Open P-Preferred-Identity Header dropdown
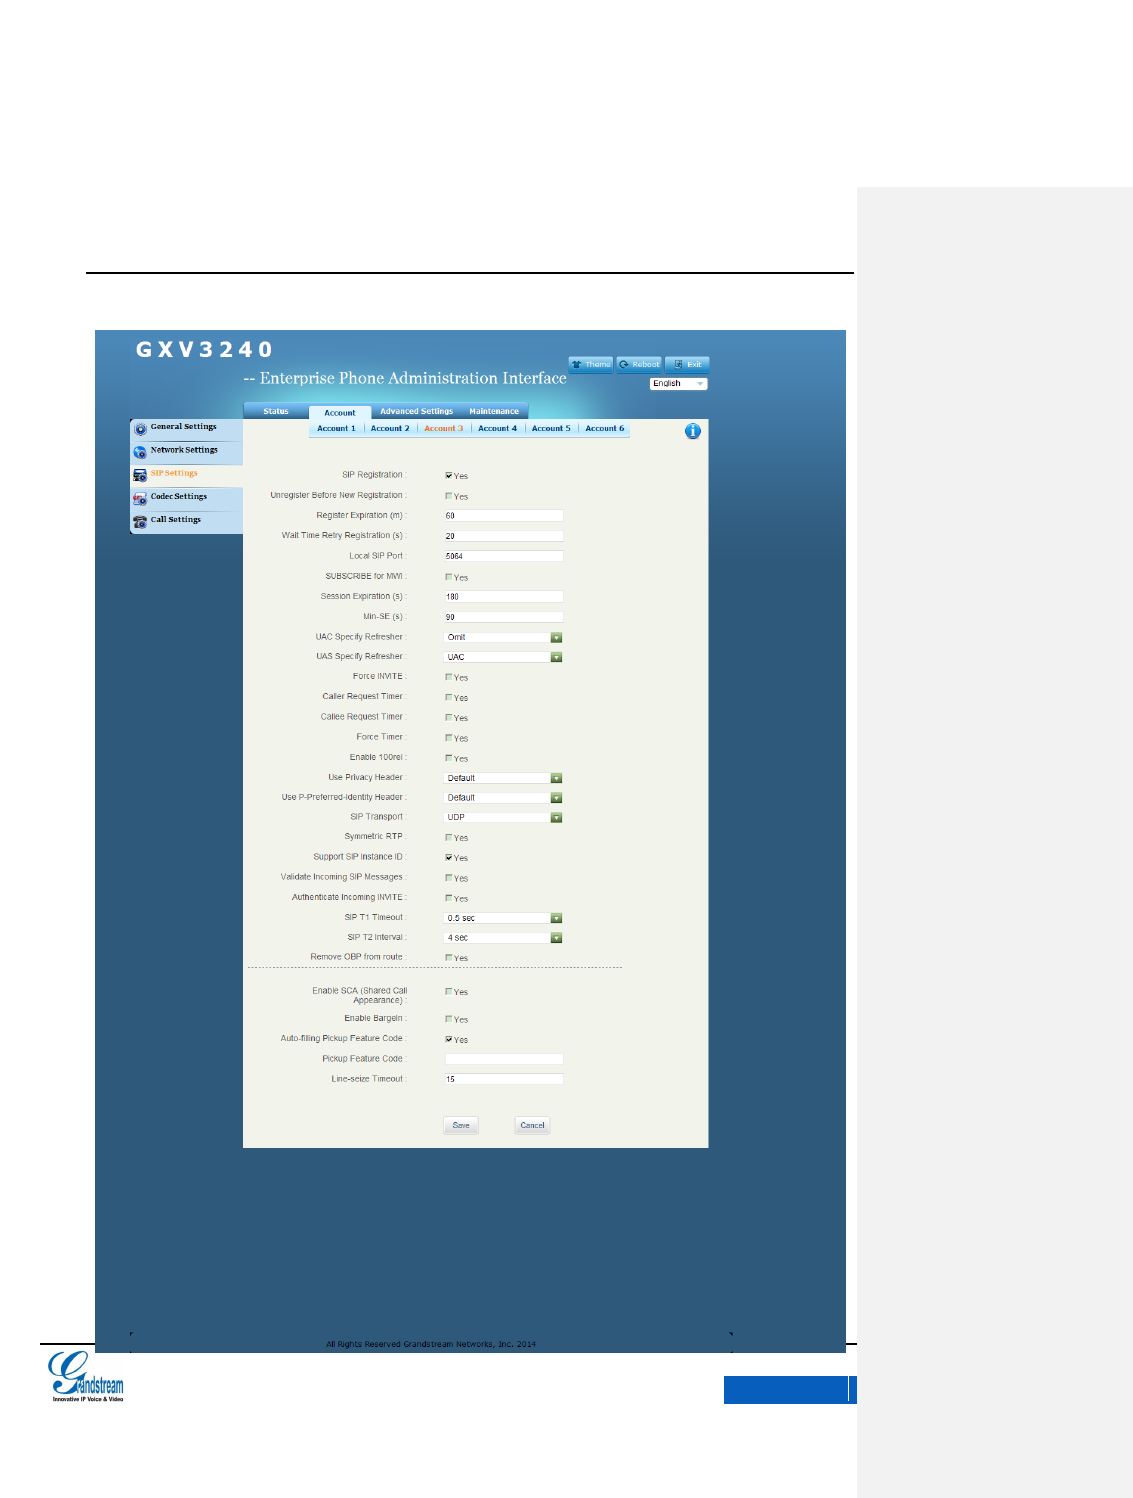This screenshot has width=1133, height=1498. point(503,798)
